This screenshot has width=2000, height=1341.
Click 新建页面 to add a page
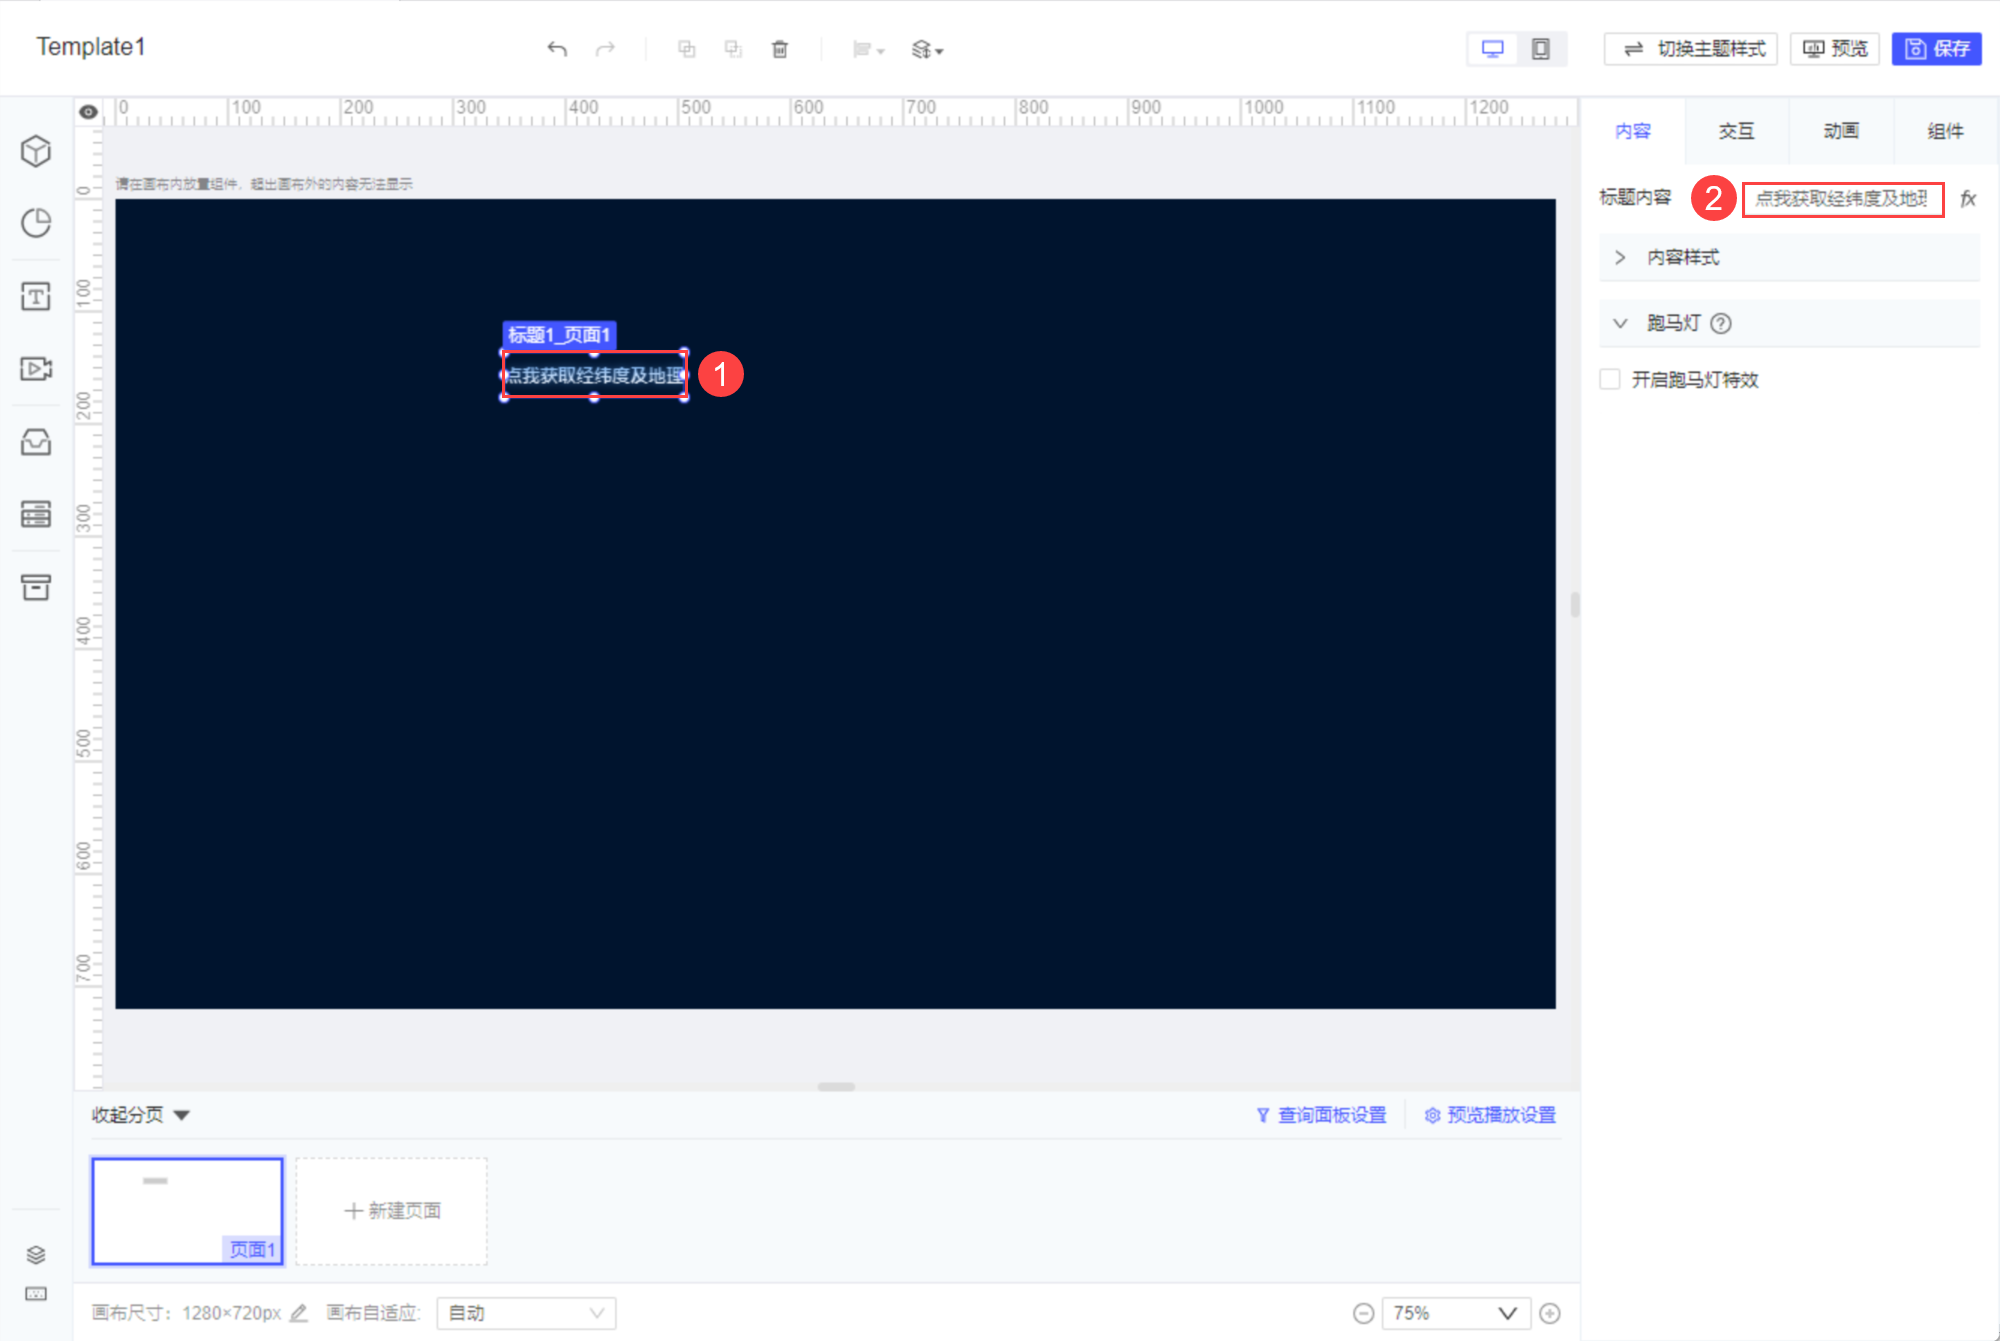point(391,1211)
